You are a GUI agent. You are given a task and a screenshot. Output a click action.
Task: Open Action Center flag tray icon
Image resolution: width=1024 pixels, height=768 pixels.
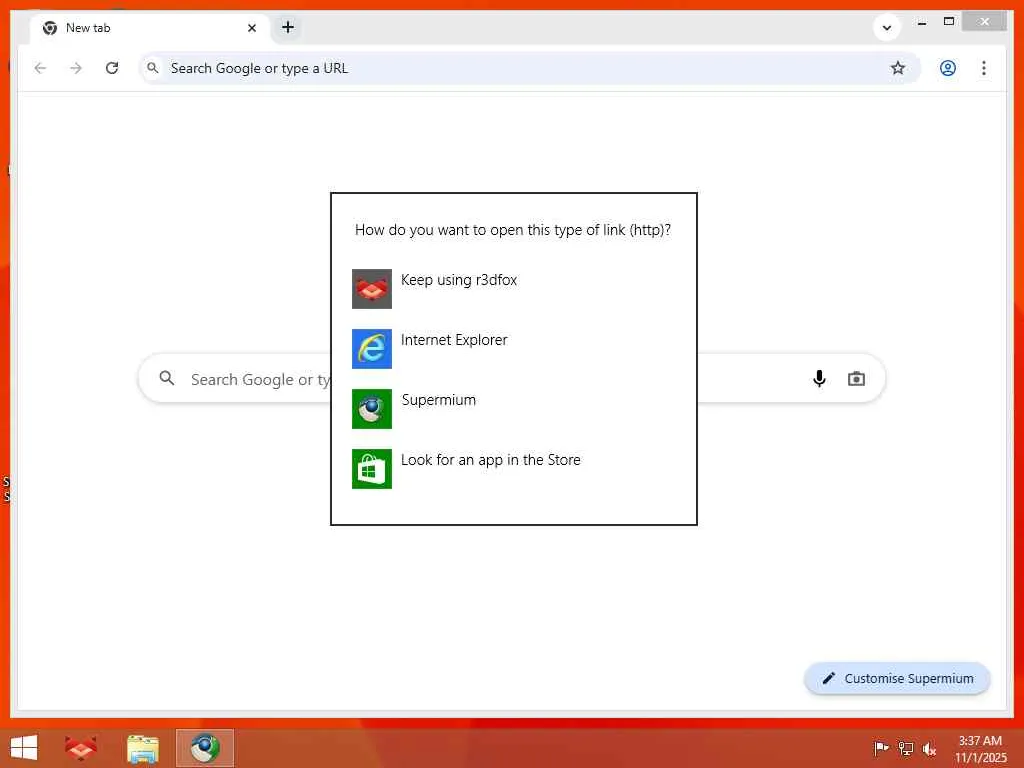tap(882, 748)
